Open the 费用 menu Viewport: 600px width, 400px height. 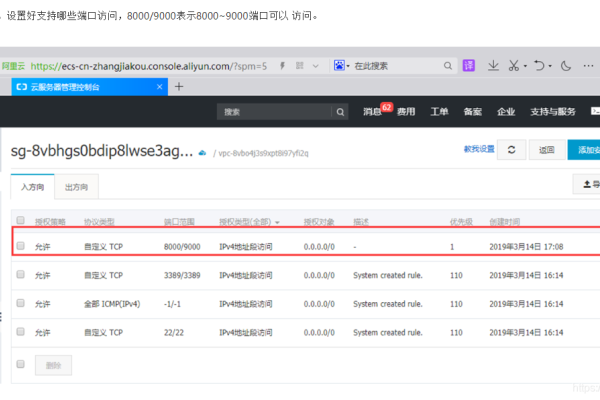[406, 111]
